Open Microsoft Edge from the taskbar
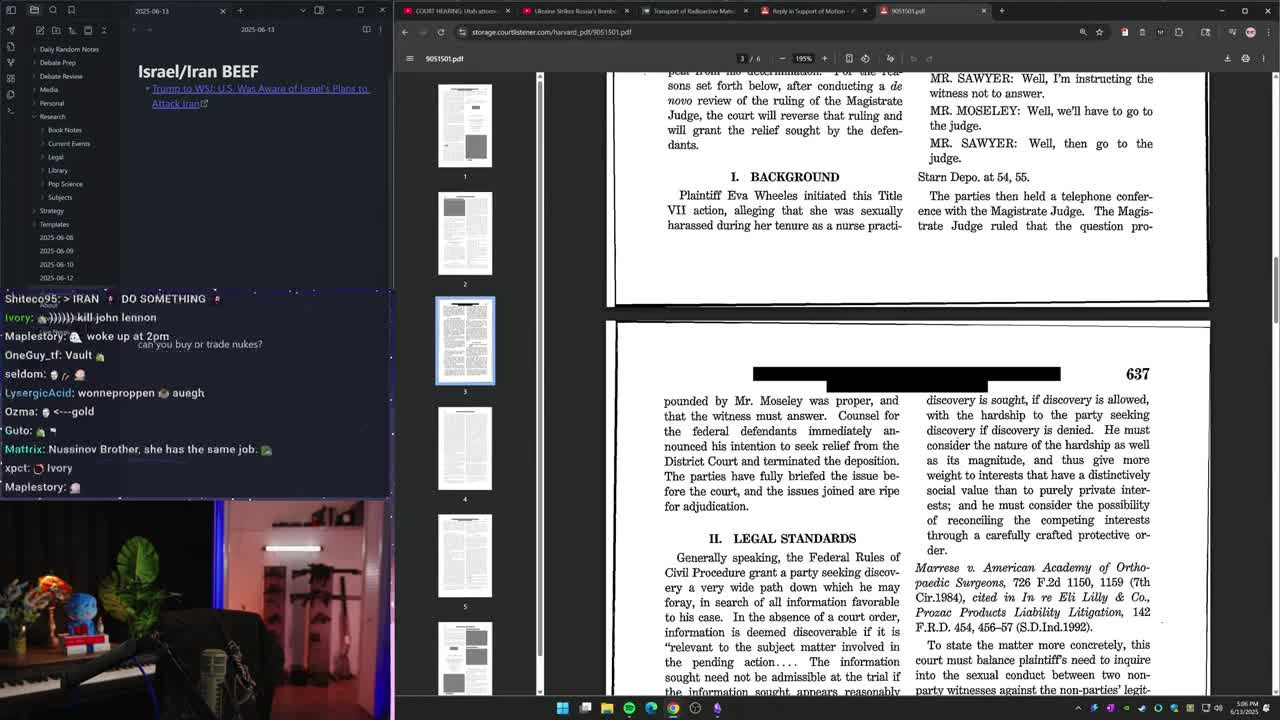This screenshot has width=1280, height=720. point(651,708)
